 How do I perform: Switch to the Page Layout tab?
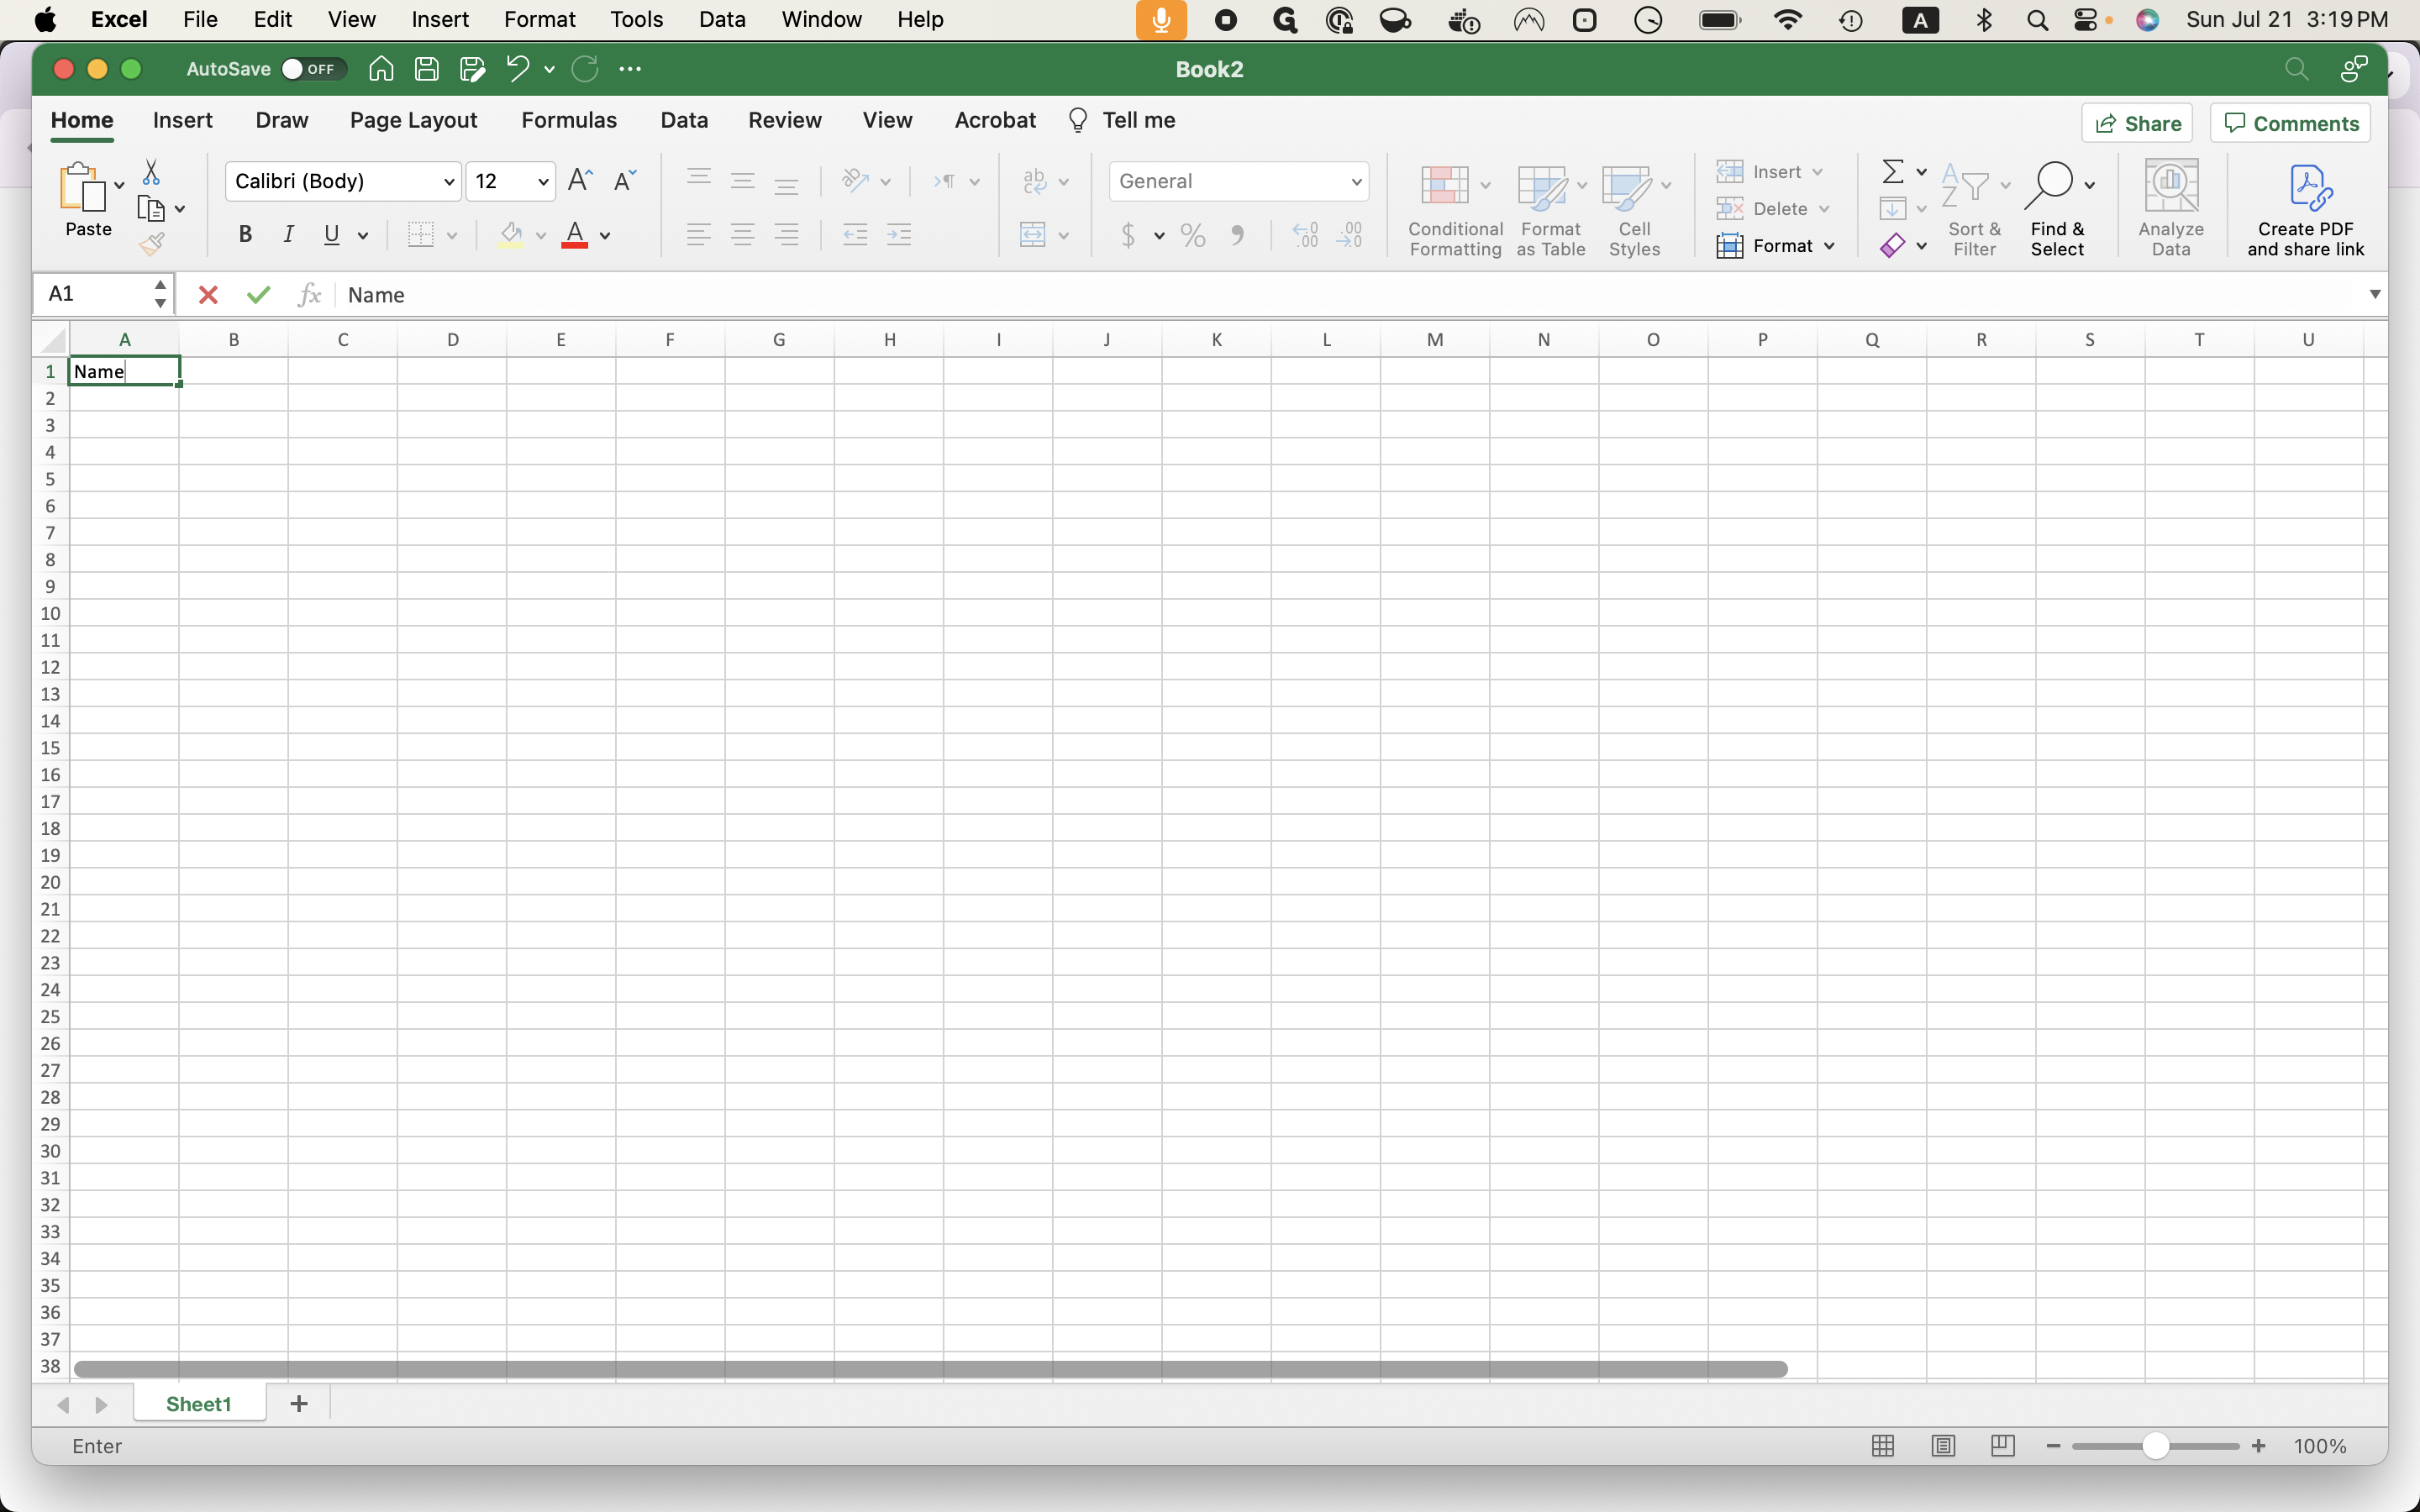click(413, 120)
